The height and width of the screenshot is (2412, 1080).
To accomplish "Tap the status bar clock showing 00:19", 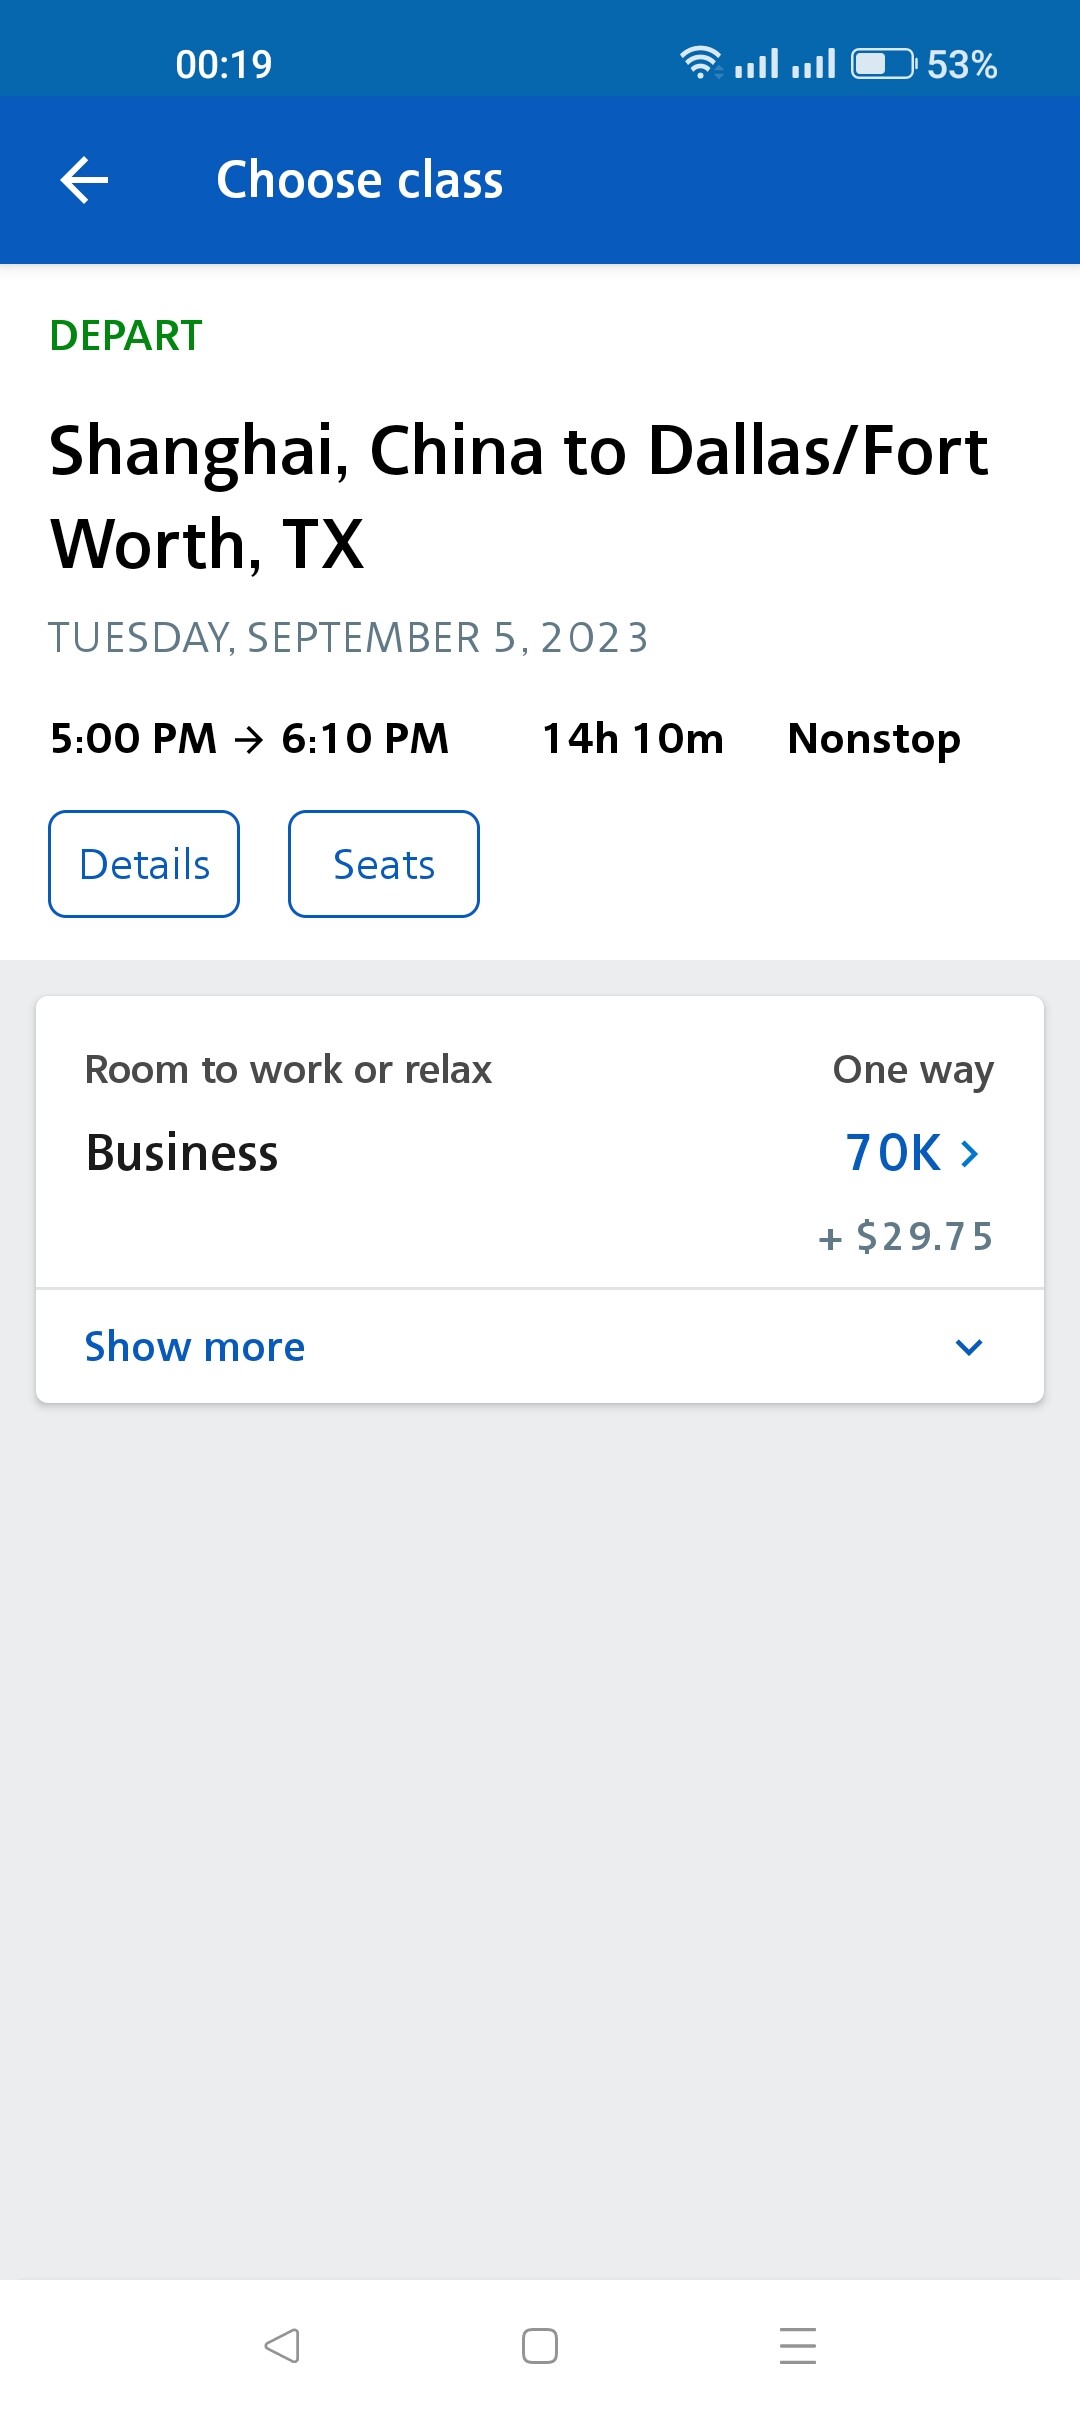I will point(224,64).
